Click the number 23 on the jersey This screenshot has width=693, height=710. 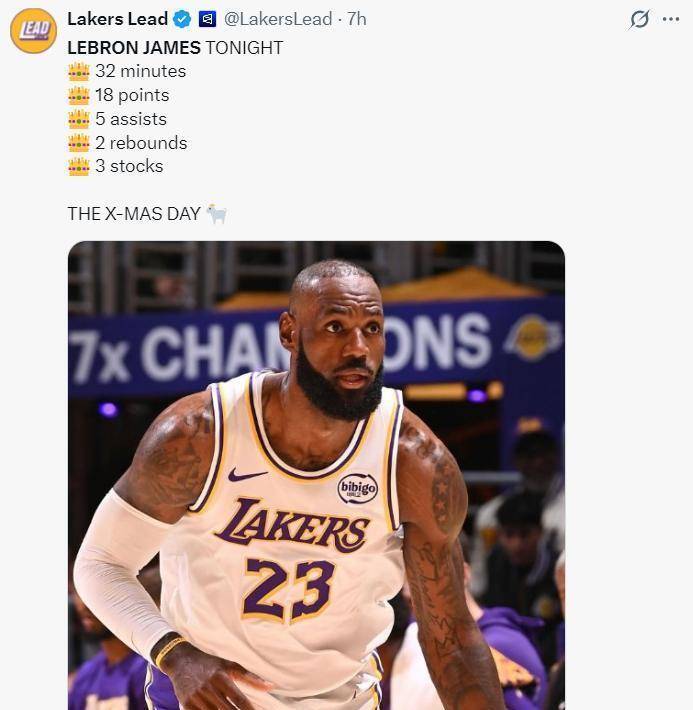(x=288, y=588)
